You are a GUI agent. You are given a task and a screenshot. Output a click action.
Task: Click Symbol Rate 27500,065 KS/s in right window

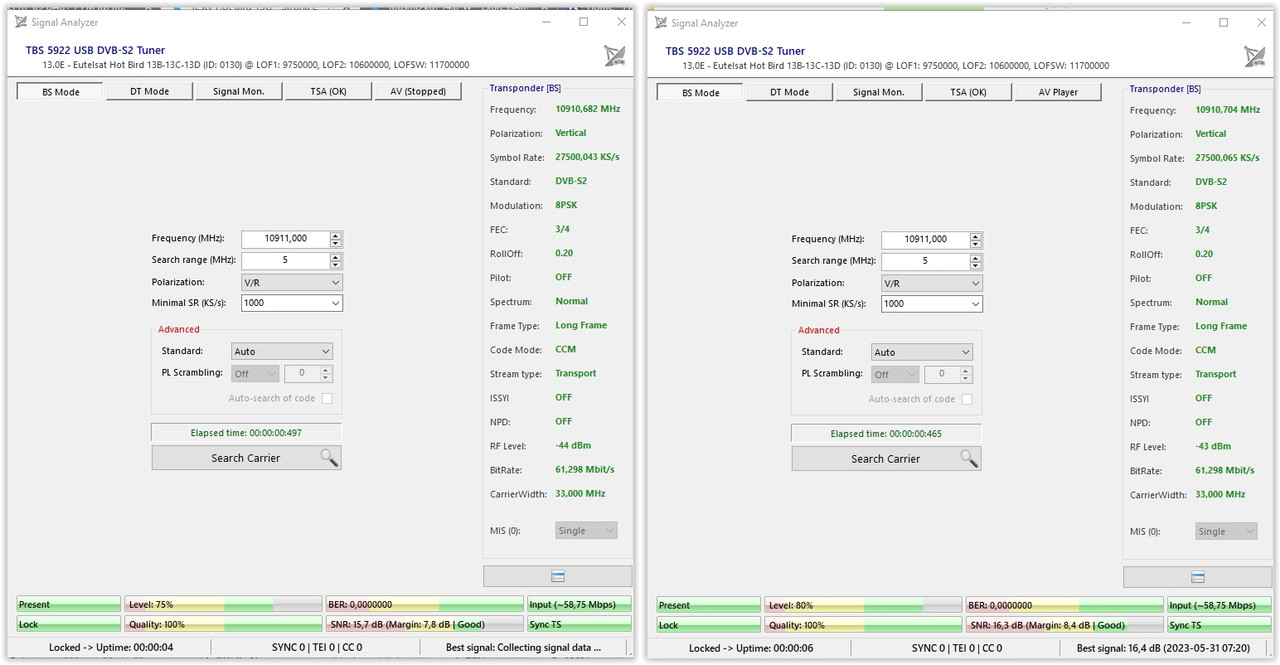pyautogui.click(x=1228, y=158)
